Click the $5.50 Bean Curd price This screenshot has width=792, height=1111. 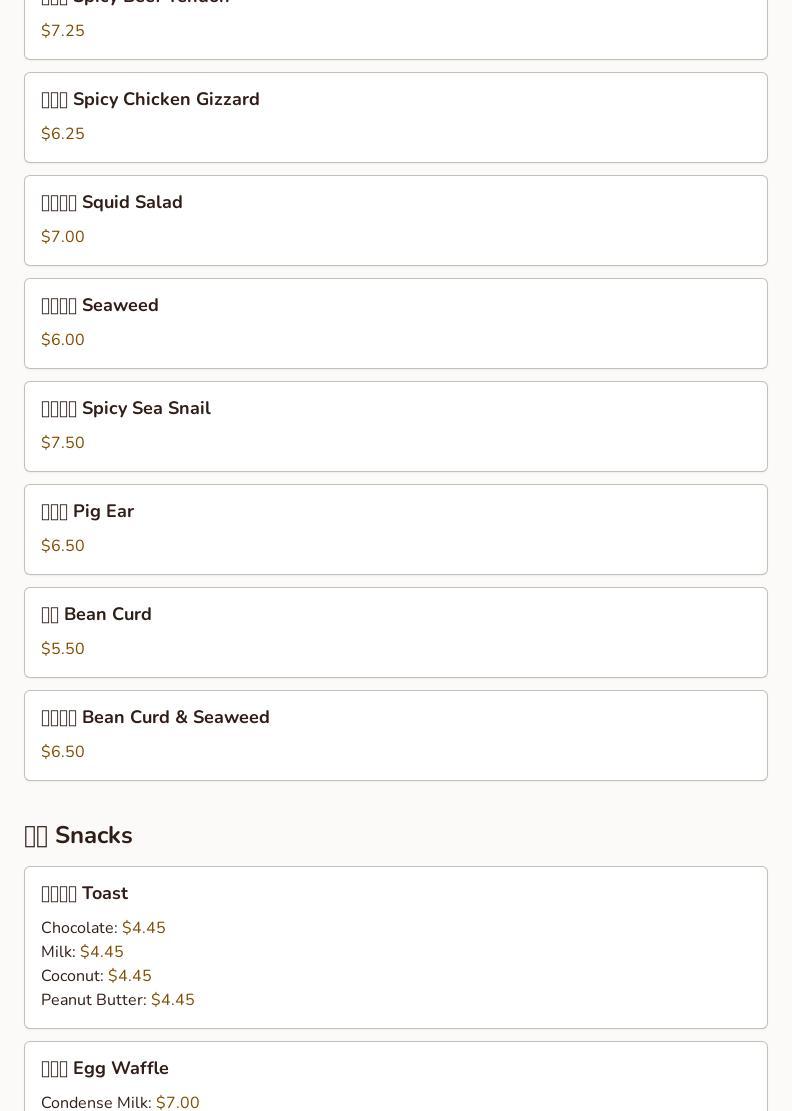coord(63,648)
